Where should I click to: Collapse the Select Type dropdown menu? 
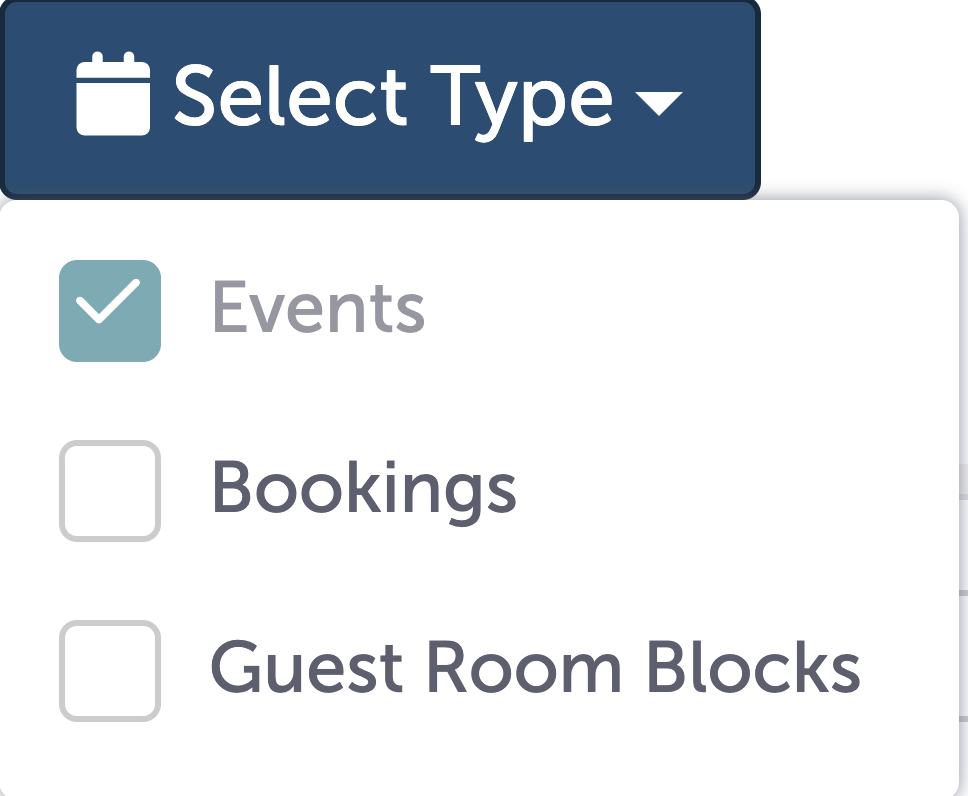pyautogui.click(x=380, y=98)
